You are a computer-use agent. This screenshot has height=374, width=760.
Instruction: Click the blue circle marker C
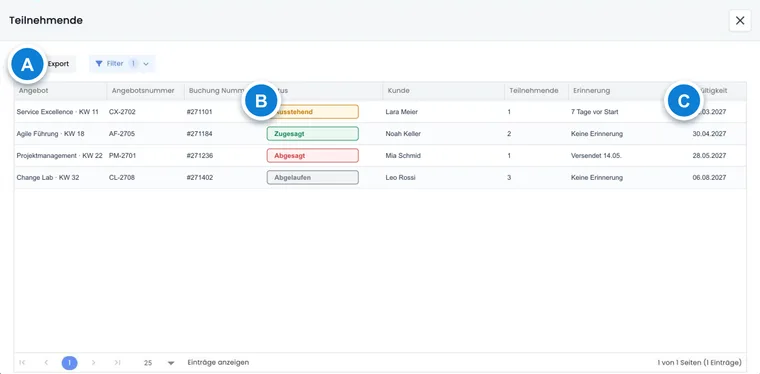(x=683, y=101)
